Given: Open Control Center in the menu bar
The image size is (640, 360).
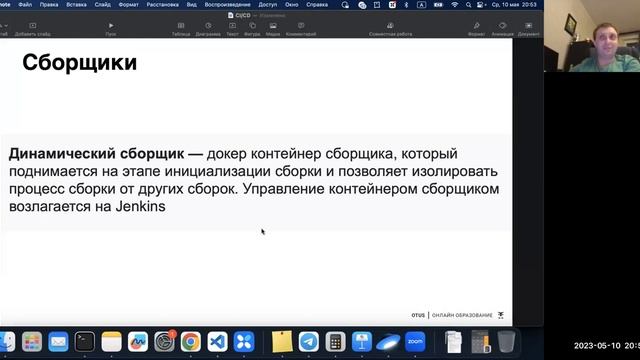Looking at the screenshot, I should [481, 5].
